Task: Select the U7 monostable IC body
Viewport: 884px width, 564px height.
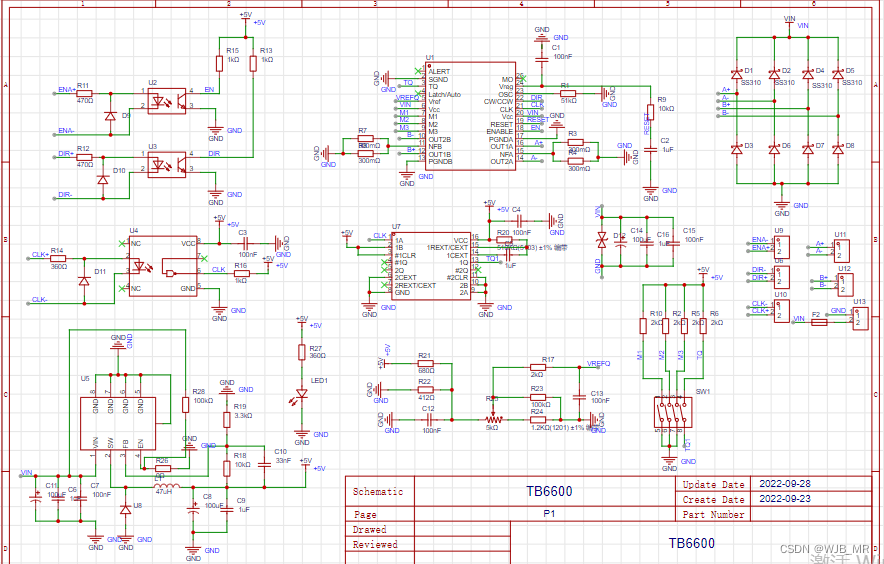Action: tap(432, 266)
